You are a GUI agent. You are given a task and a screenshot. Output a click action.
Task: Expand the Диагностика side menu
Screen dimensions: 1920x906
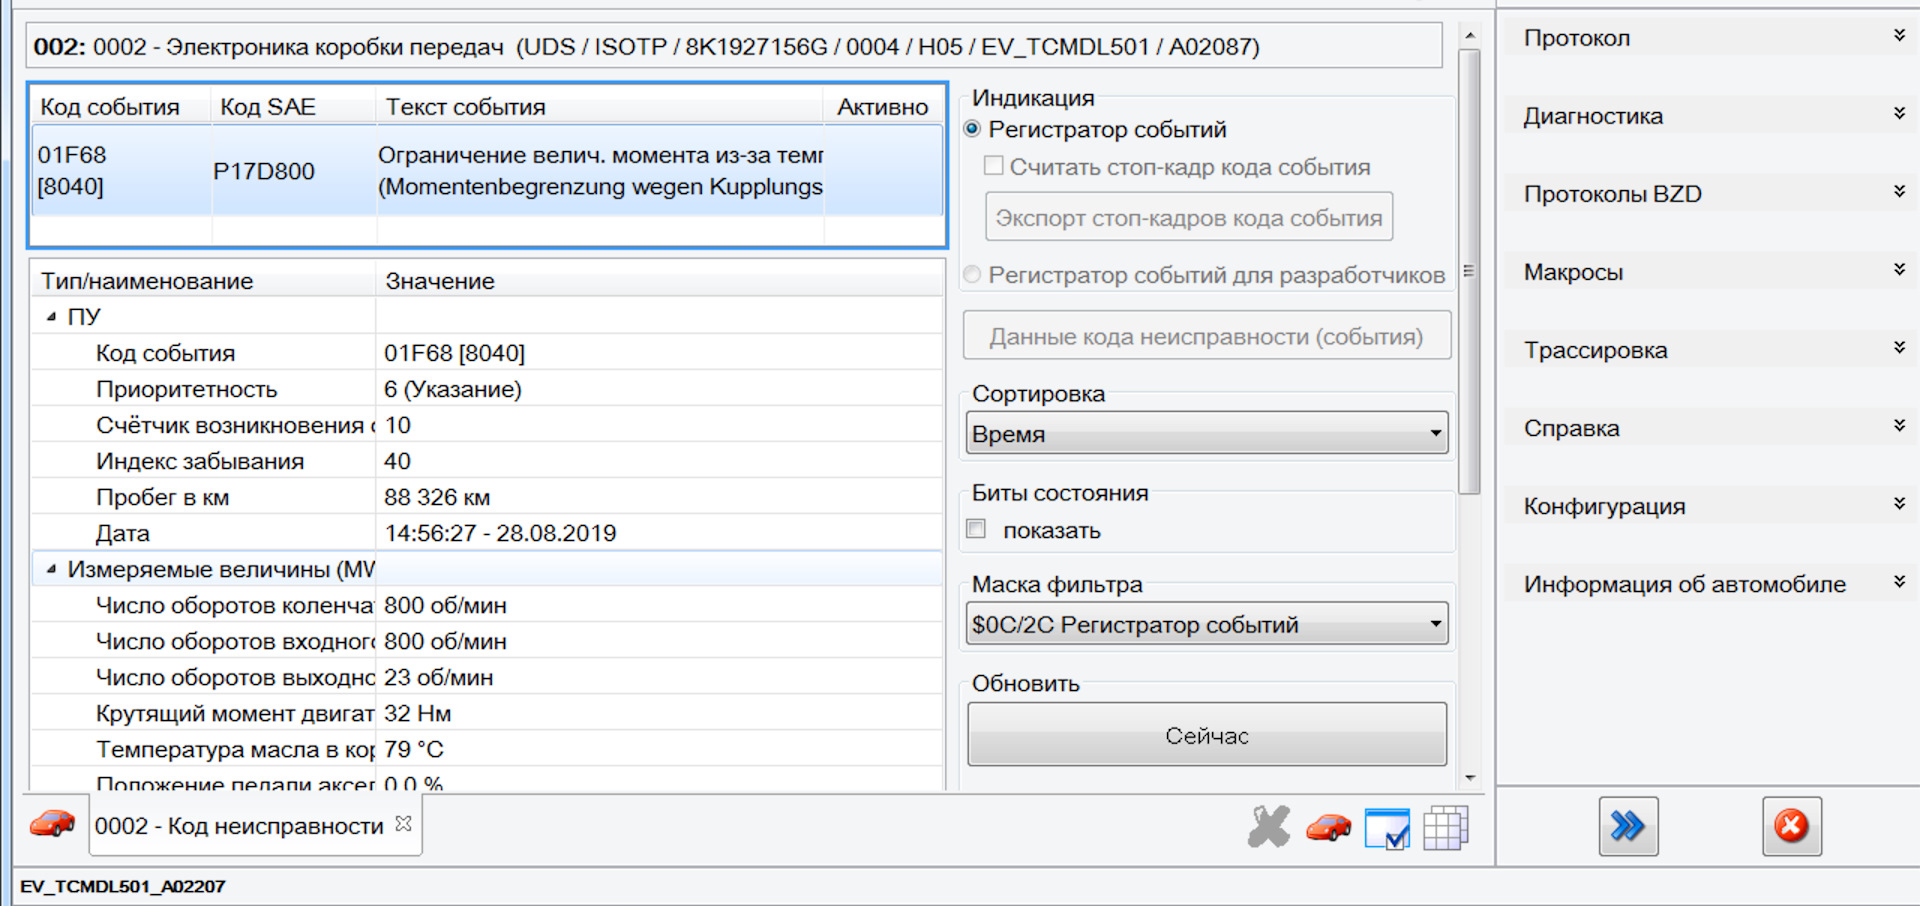pyautogui.click(x=1712, y=116)
